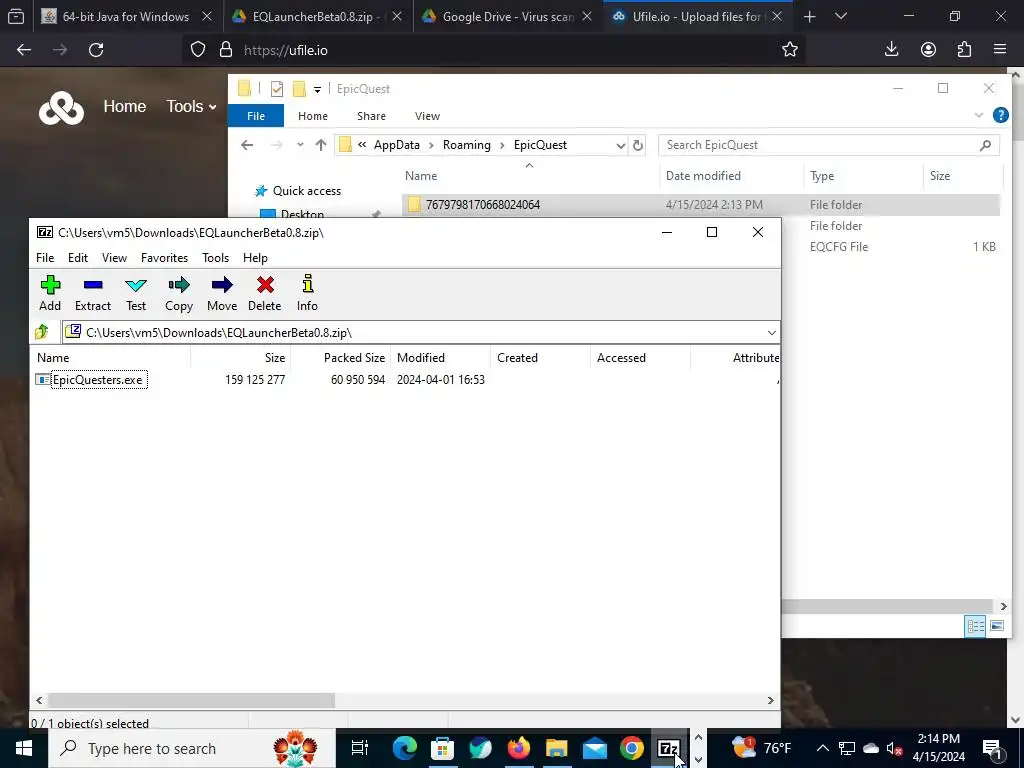
Task: Open Firefox application hamburger menu
Action: click(1000, 50)
